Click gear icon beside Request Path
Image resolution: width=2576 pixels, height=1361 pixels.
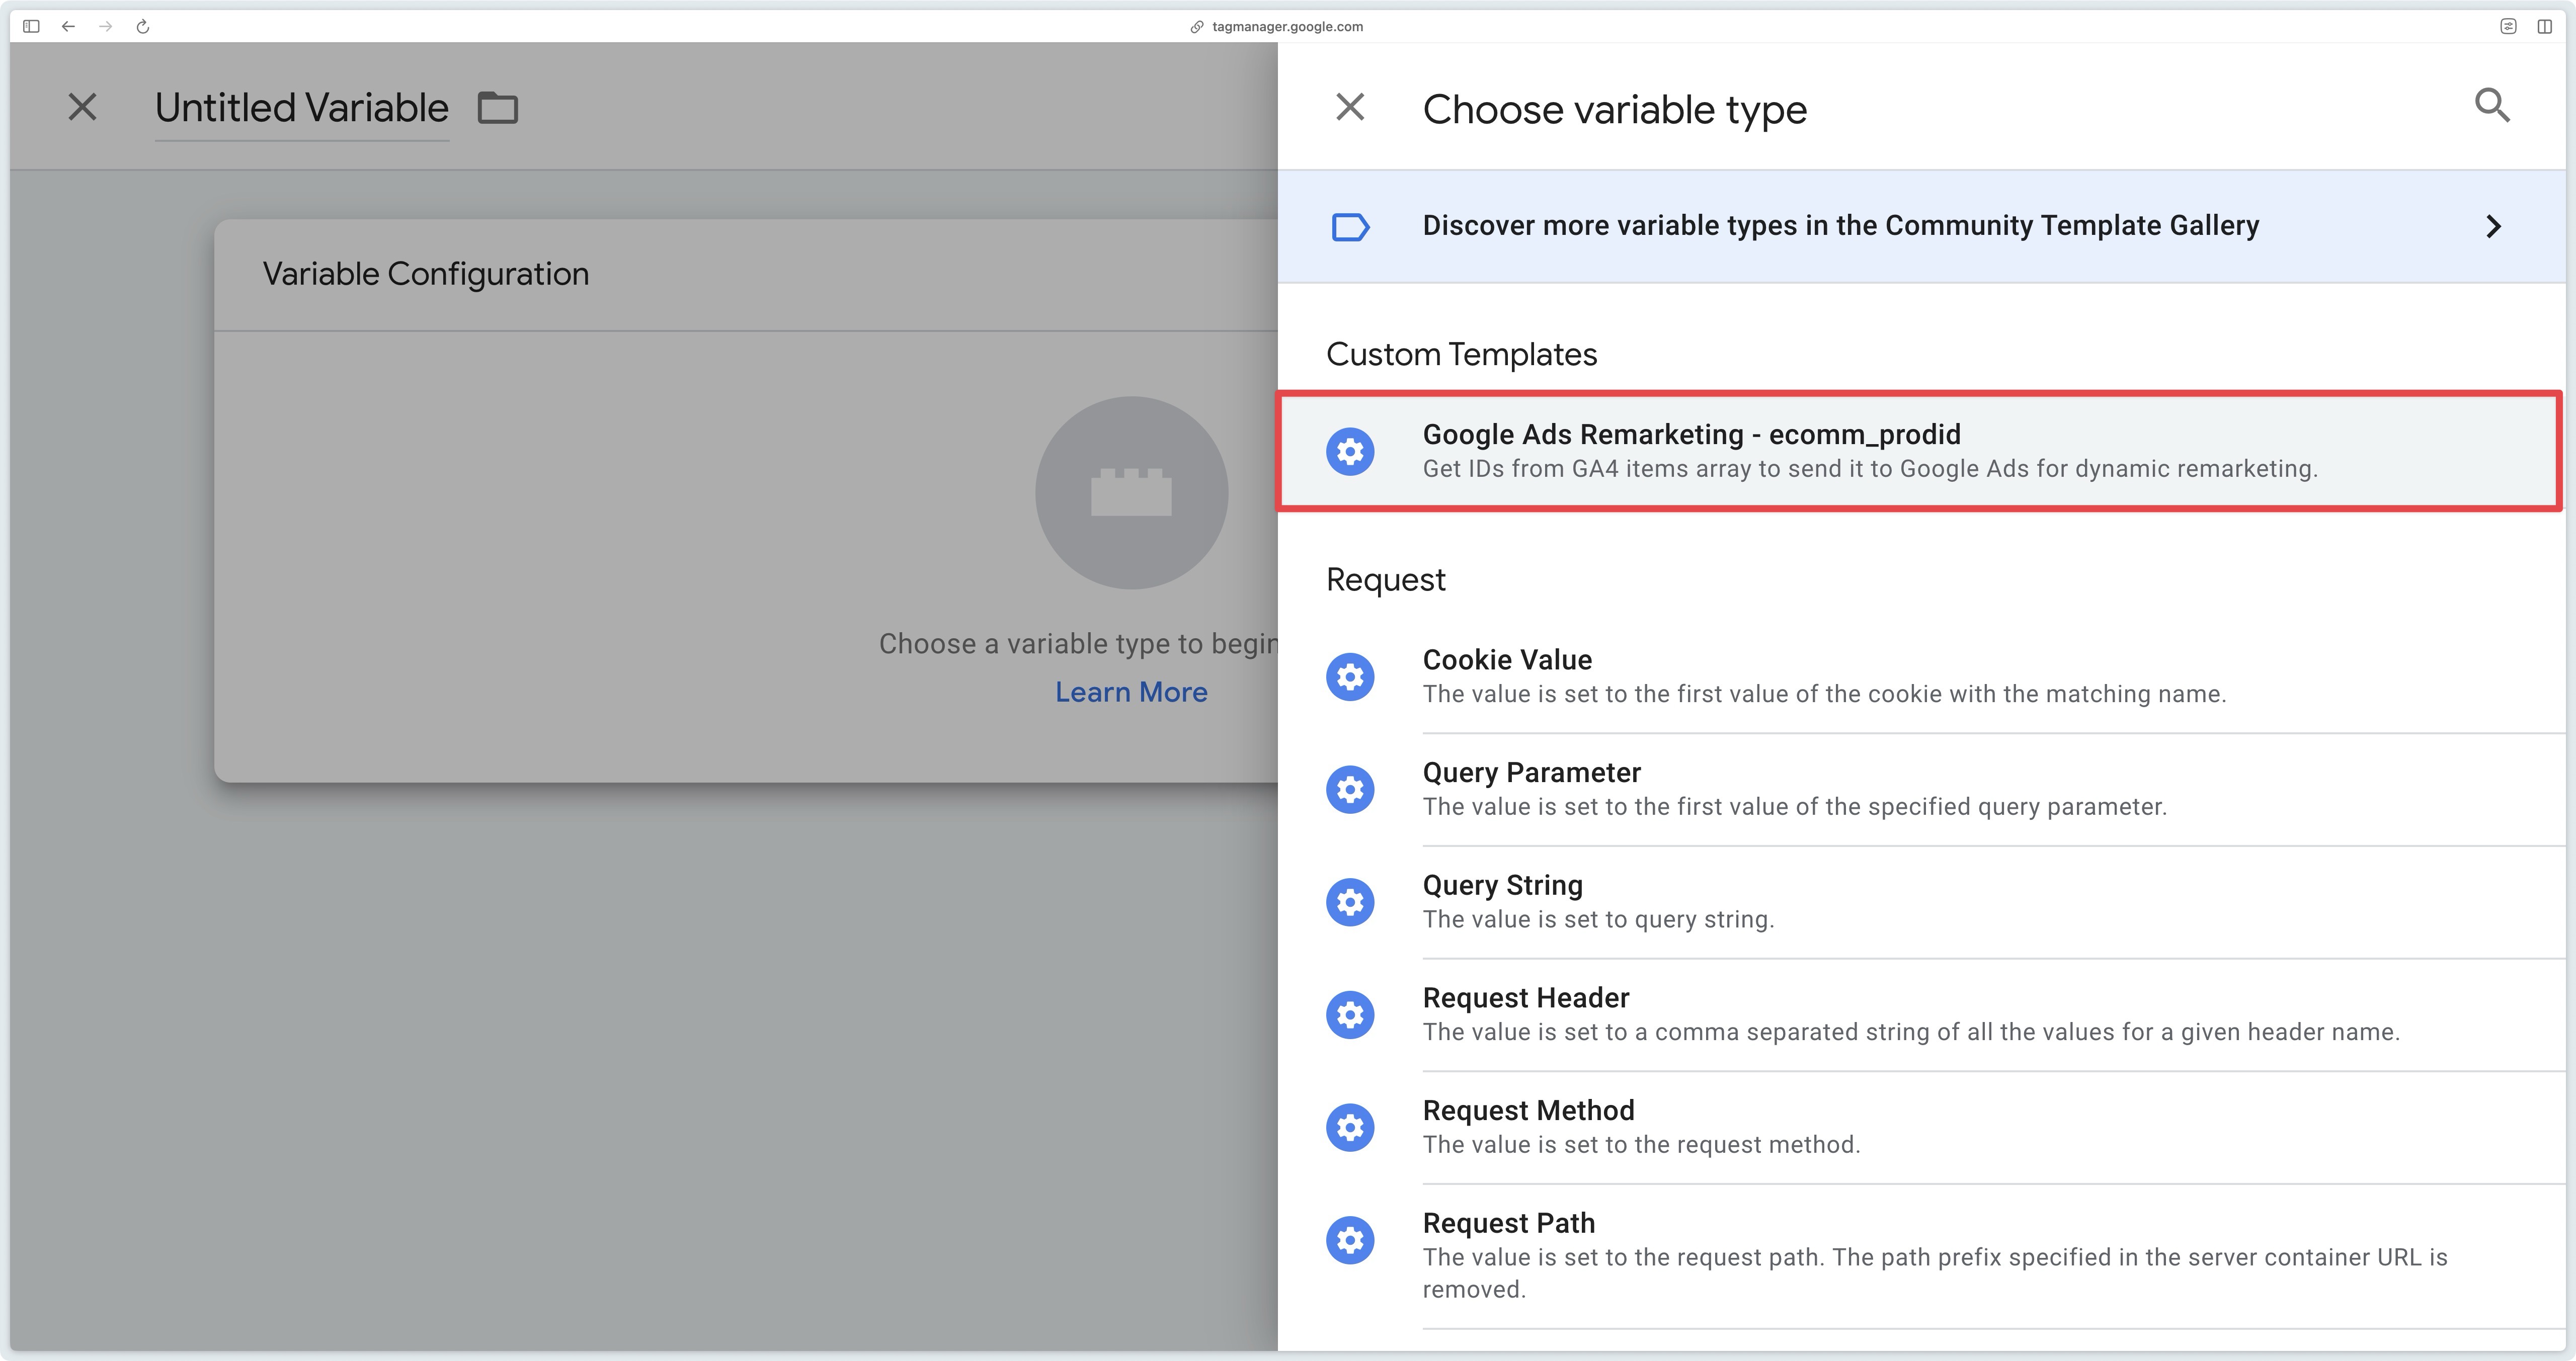coord(1350,1240)
